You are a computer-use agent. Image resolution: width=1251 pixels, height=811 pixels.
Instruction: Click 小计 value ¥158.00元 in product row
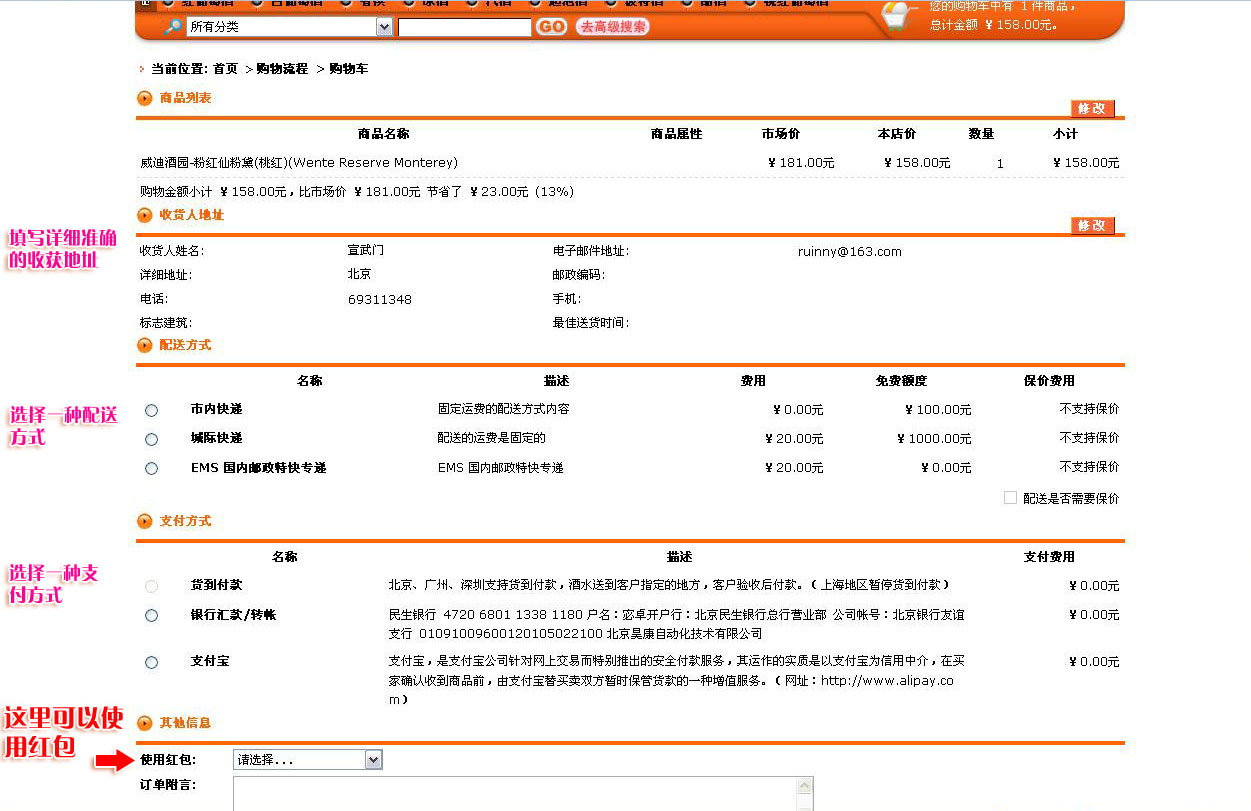coord(1086,163)
